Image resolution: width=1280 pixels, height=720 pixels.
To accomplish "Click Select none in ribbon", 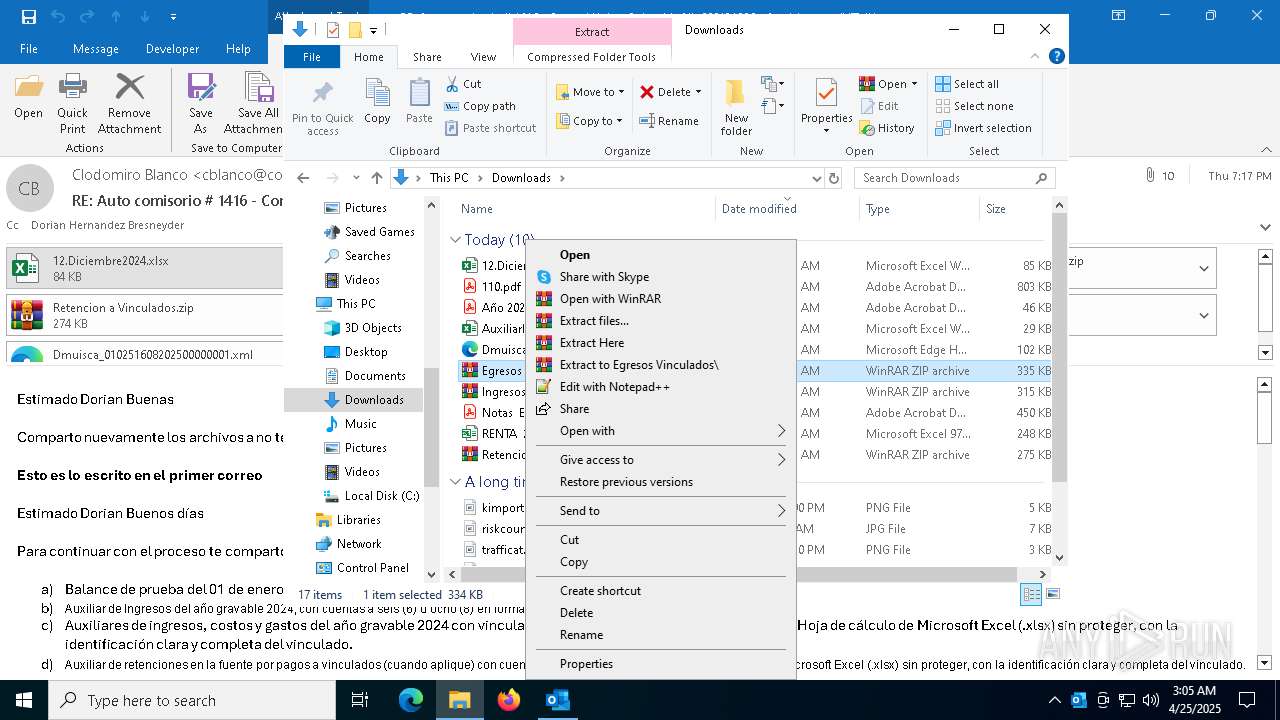I will pyautogui.click(x=974, y=106).
